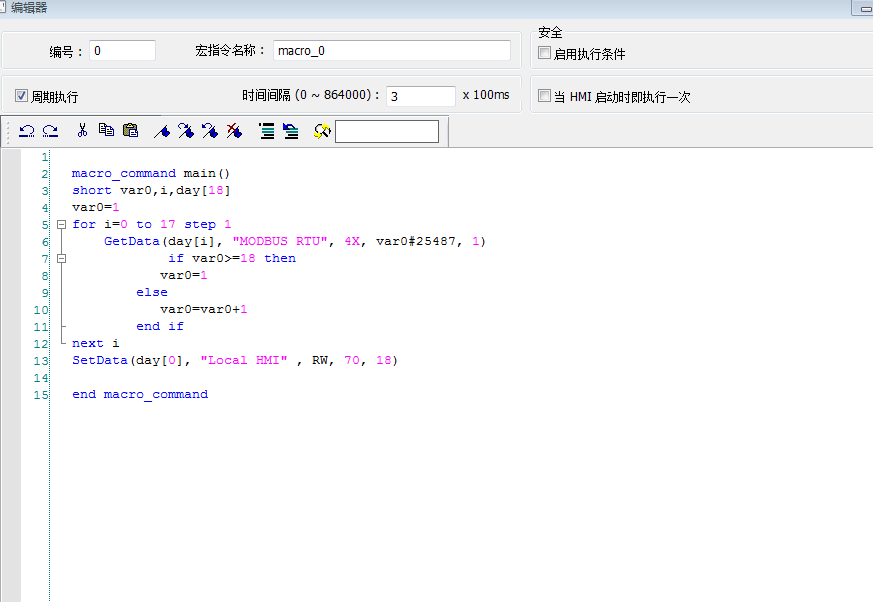Click the 宏指令名称 field containing macro_0
The width and height of the screenshot is (873, 602).
(391, 50)
